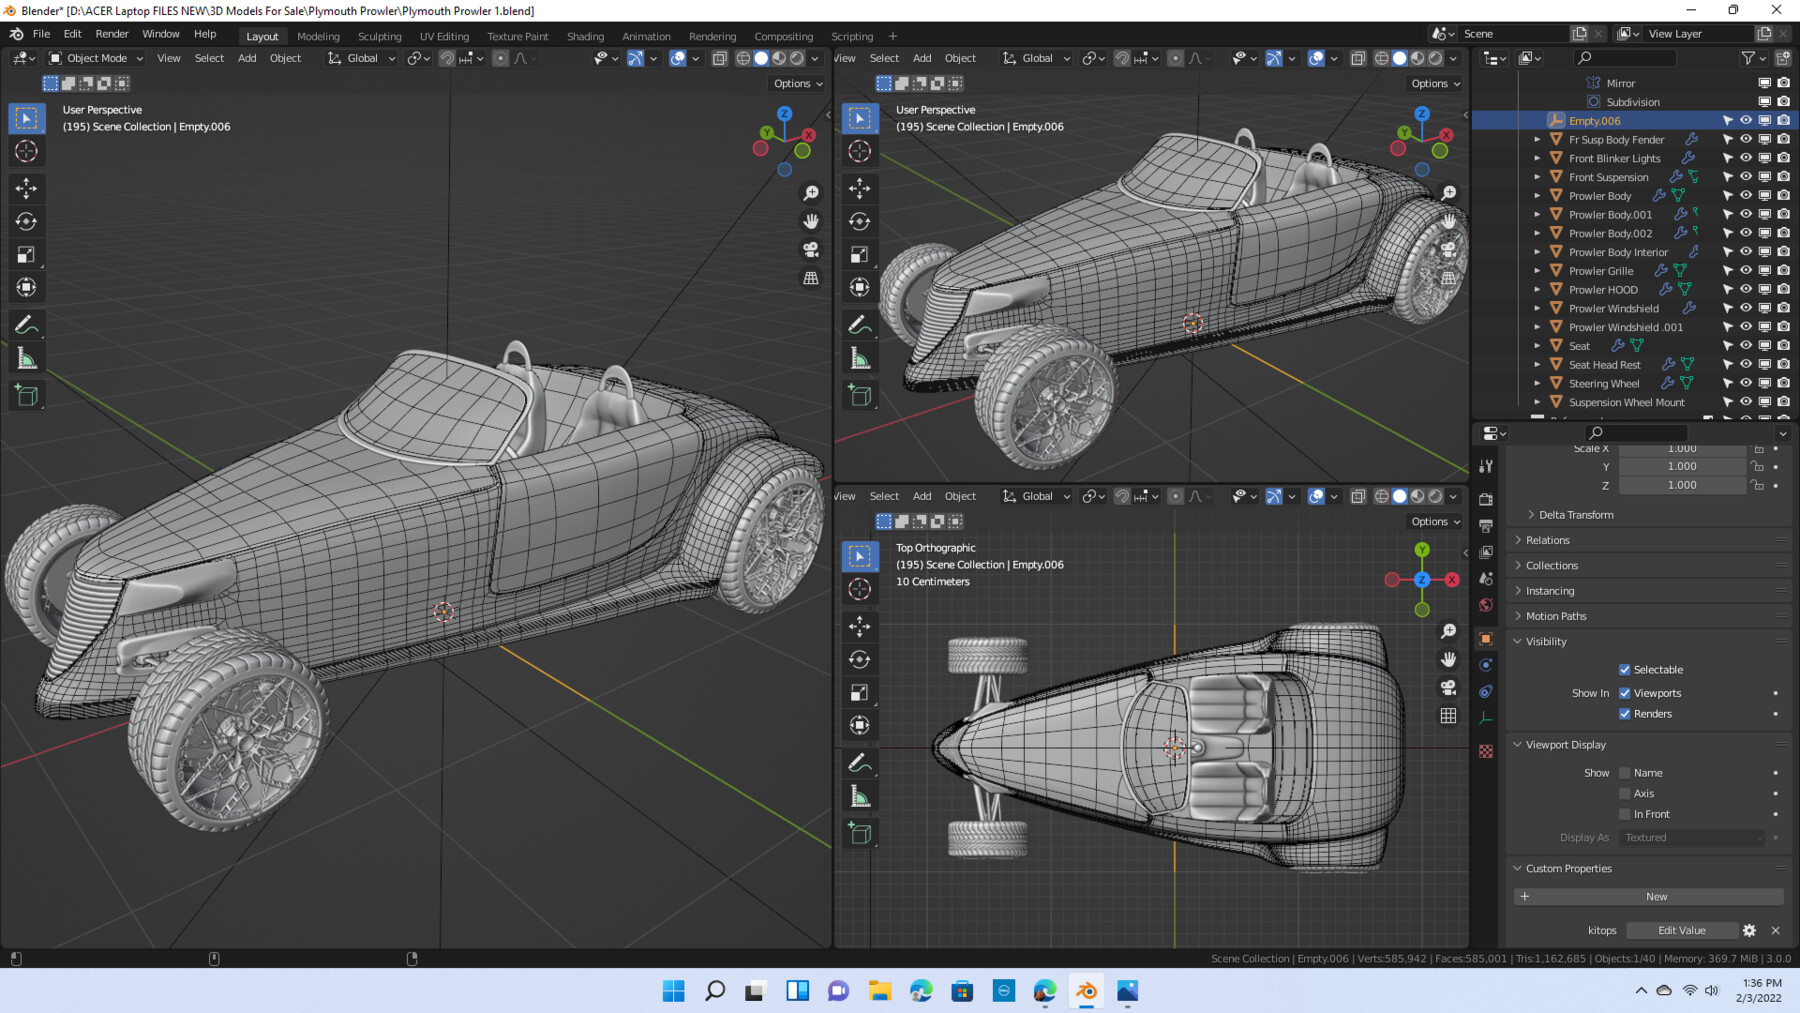Open the Tool properties tab
Viewport: 1800px width, 1013px height.
[x=1486, y=467]
